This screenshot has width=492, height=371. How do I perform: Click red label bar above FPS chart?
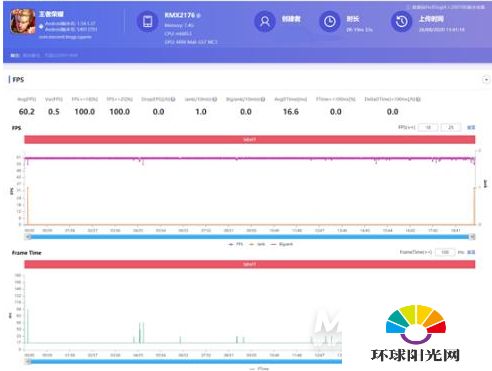coord(250,140)
